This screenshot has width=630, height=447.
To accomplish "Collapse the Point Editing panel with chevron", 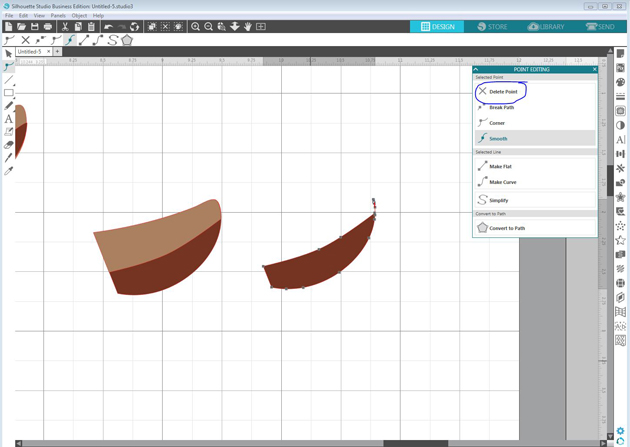I will pyautogui.click(x=477, y=69).
